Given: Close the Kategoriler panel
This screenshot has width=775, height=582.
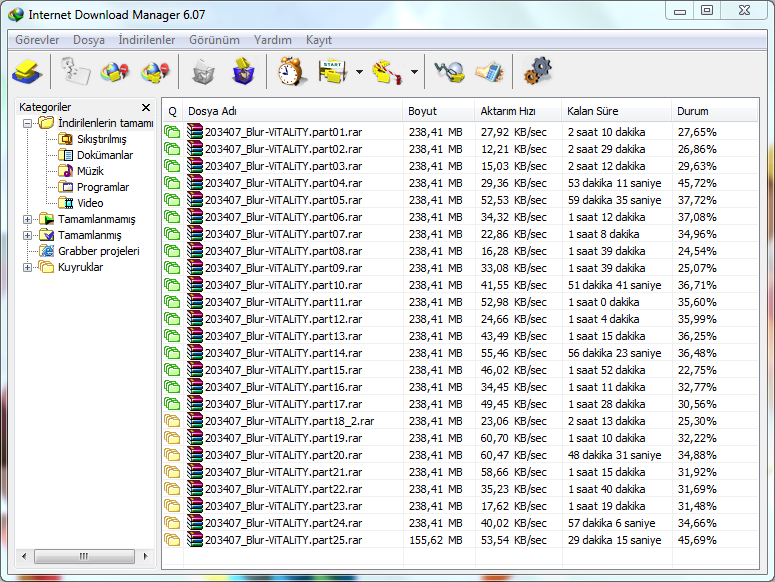Looking at the screenshot, I should point(146,107).
